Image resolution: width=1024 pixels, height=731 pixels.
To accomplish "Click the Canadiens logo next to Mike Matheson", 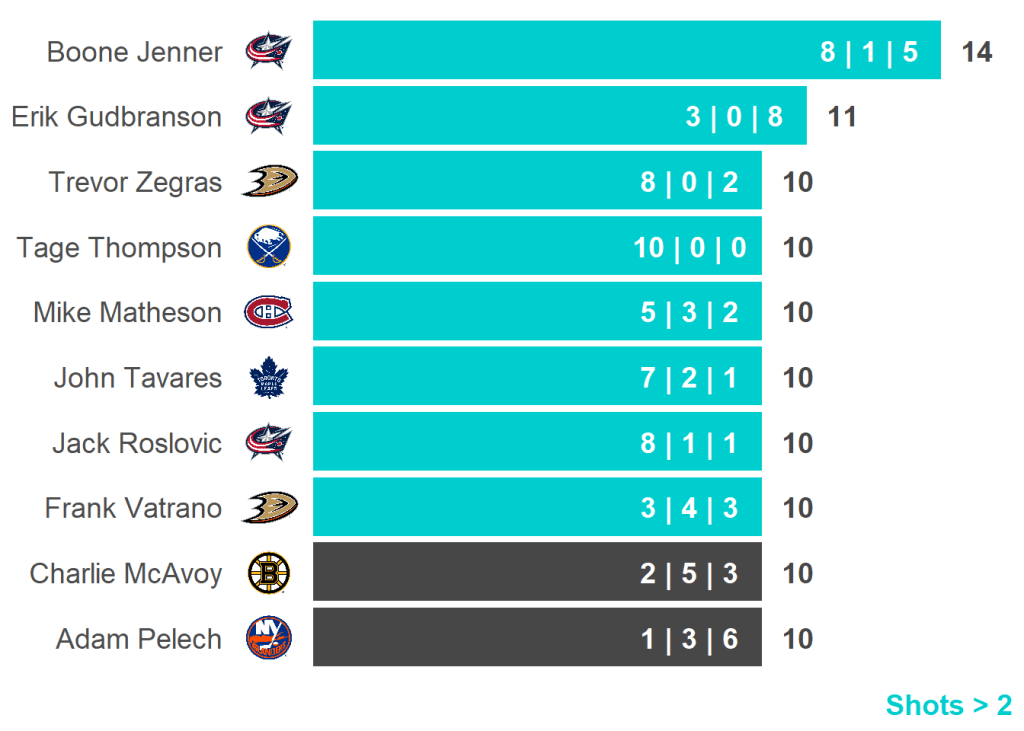I will [268, 312].
